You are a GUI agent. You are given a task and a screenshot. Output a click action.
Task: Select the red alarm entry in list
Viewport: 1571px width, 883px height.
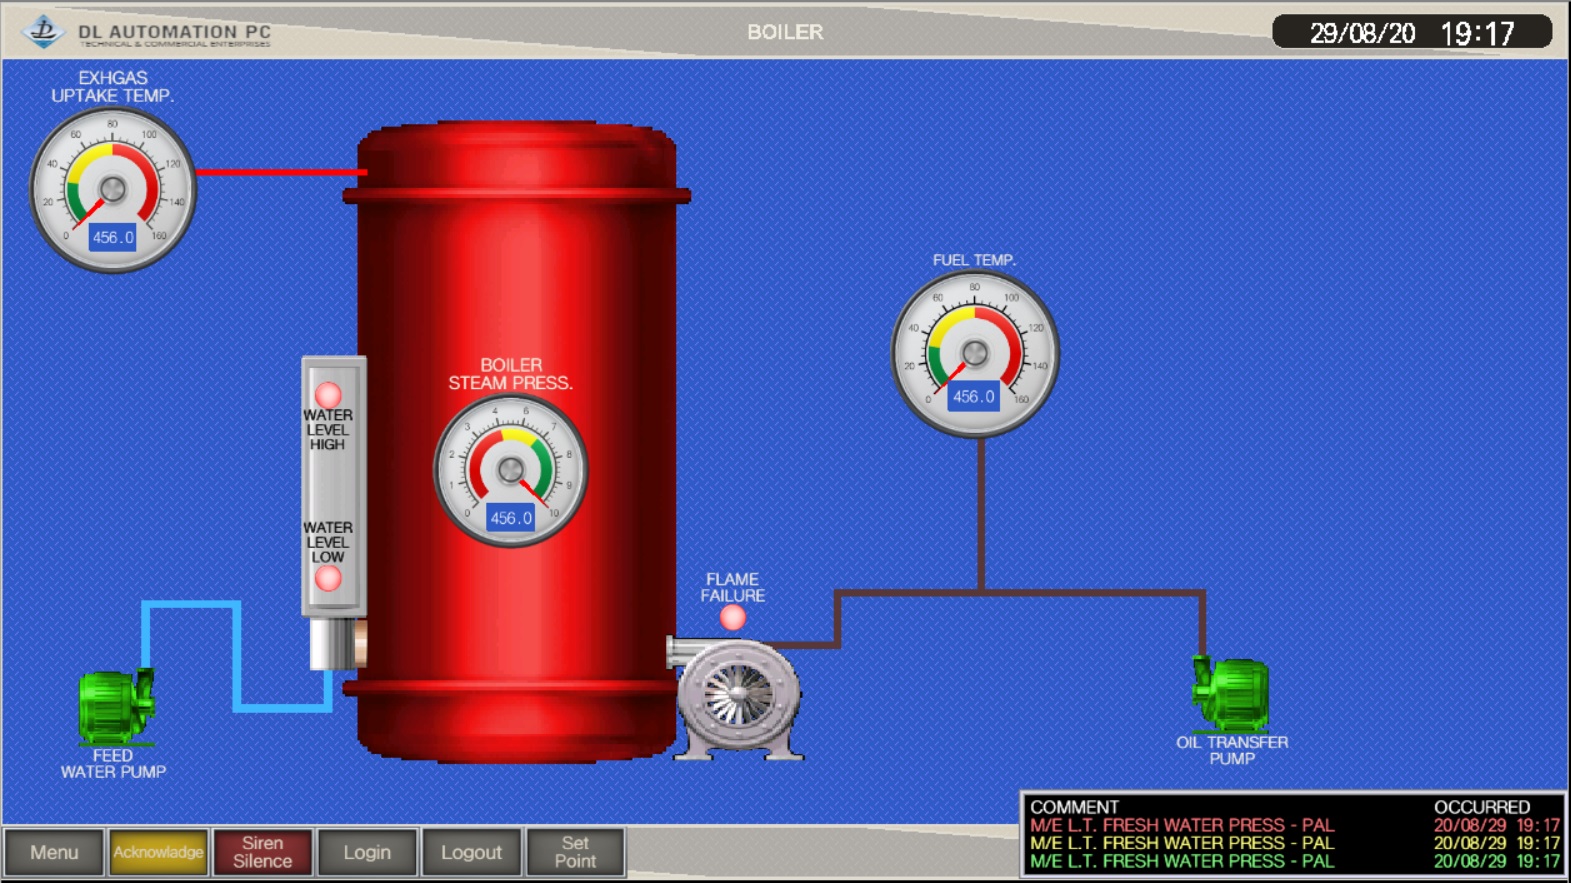coord(1182,825)
